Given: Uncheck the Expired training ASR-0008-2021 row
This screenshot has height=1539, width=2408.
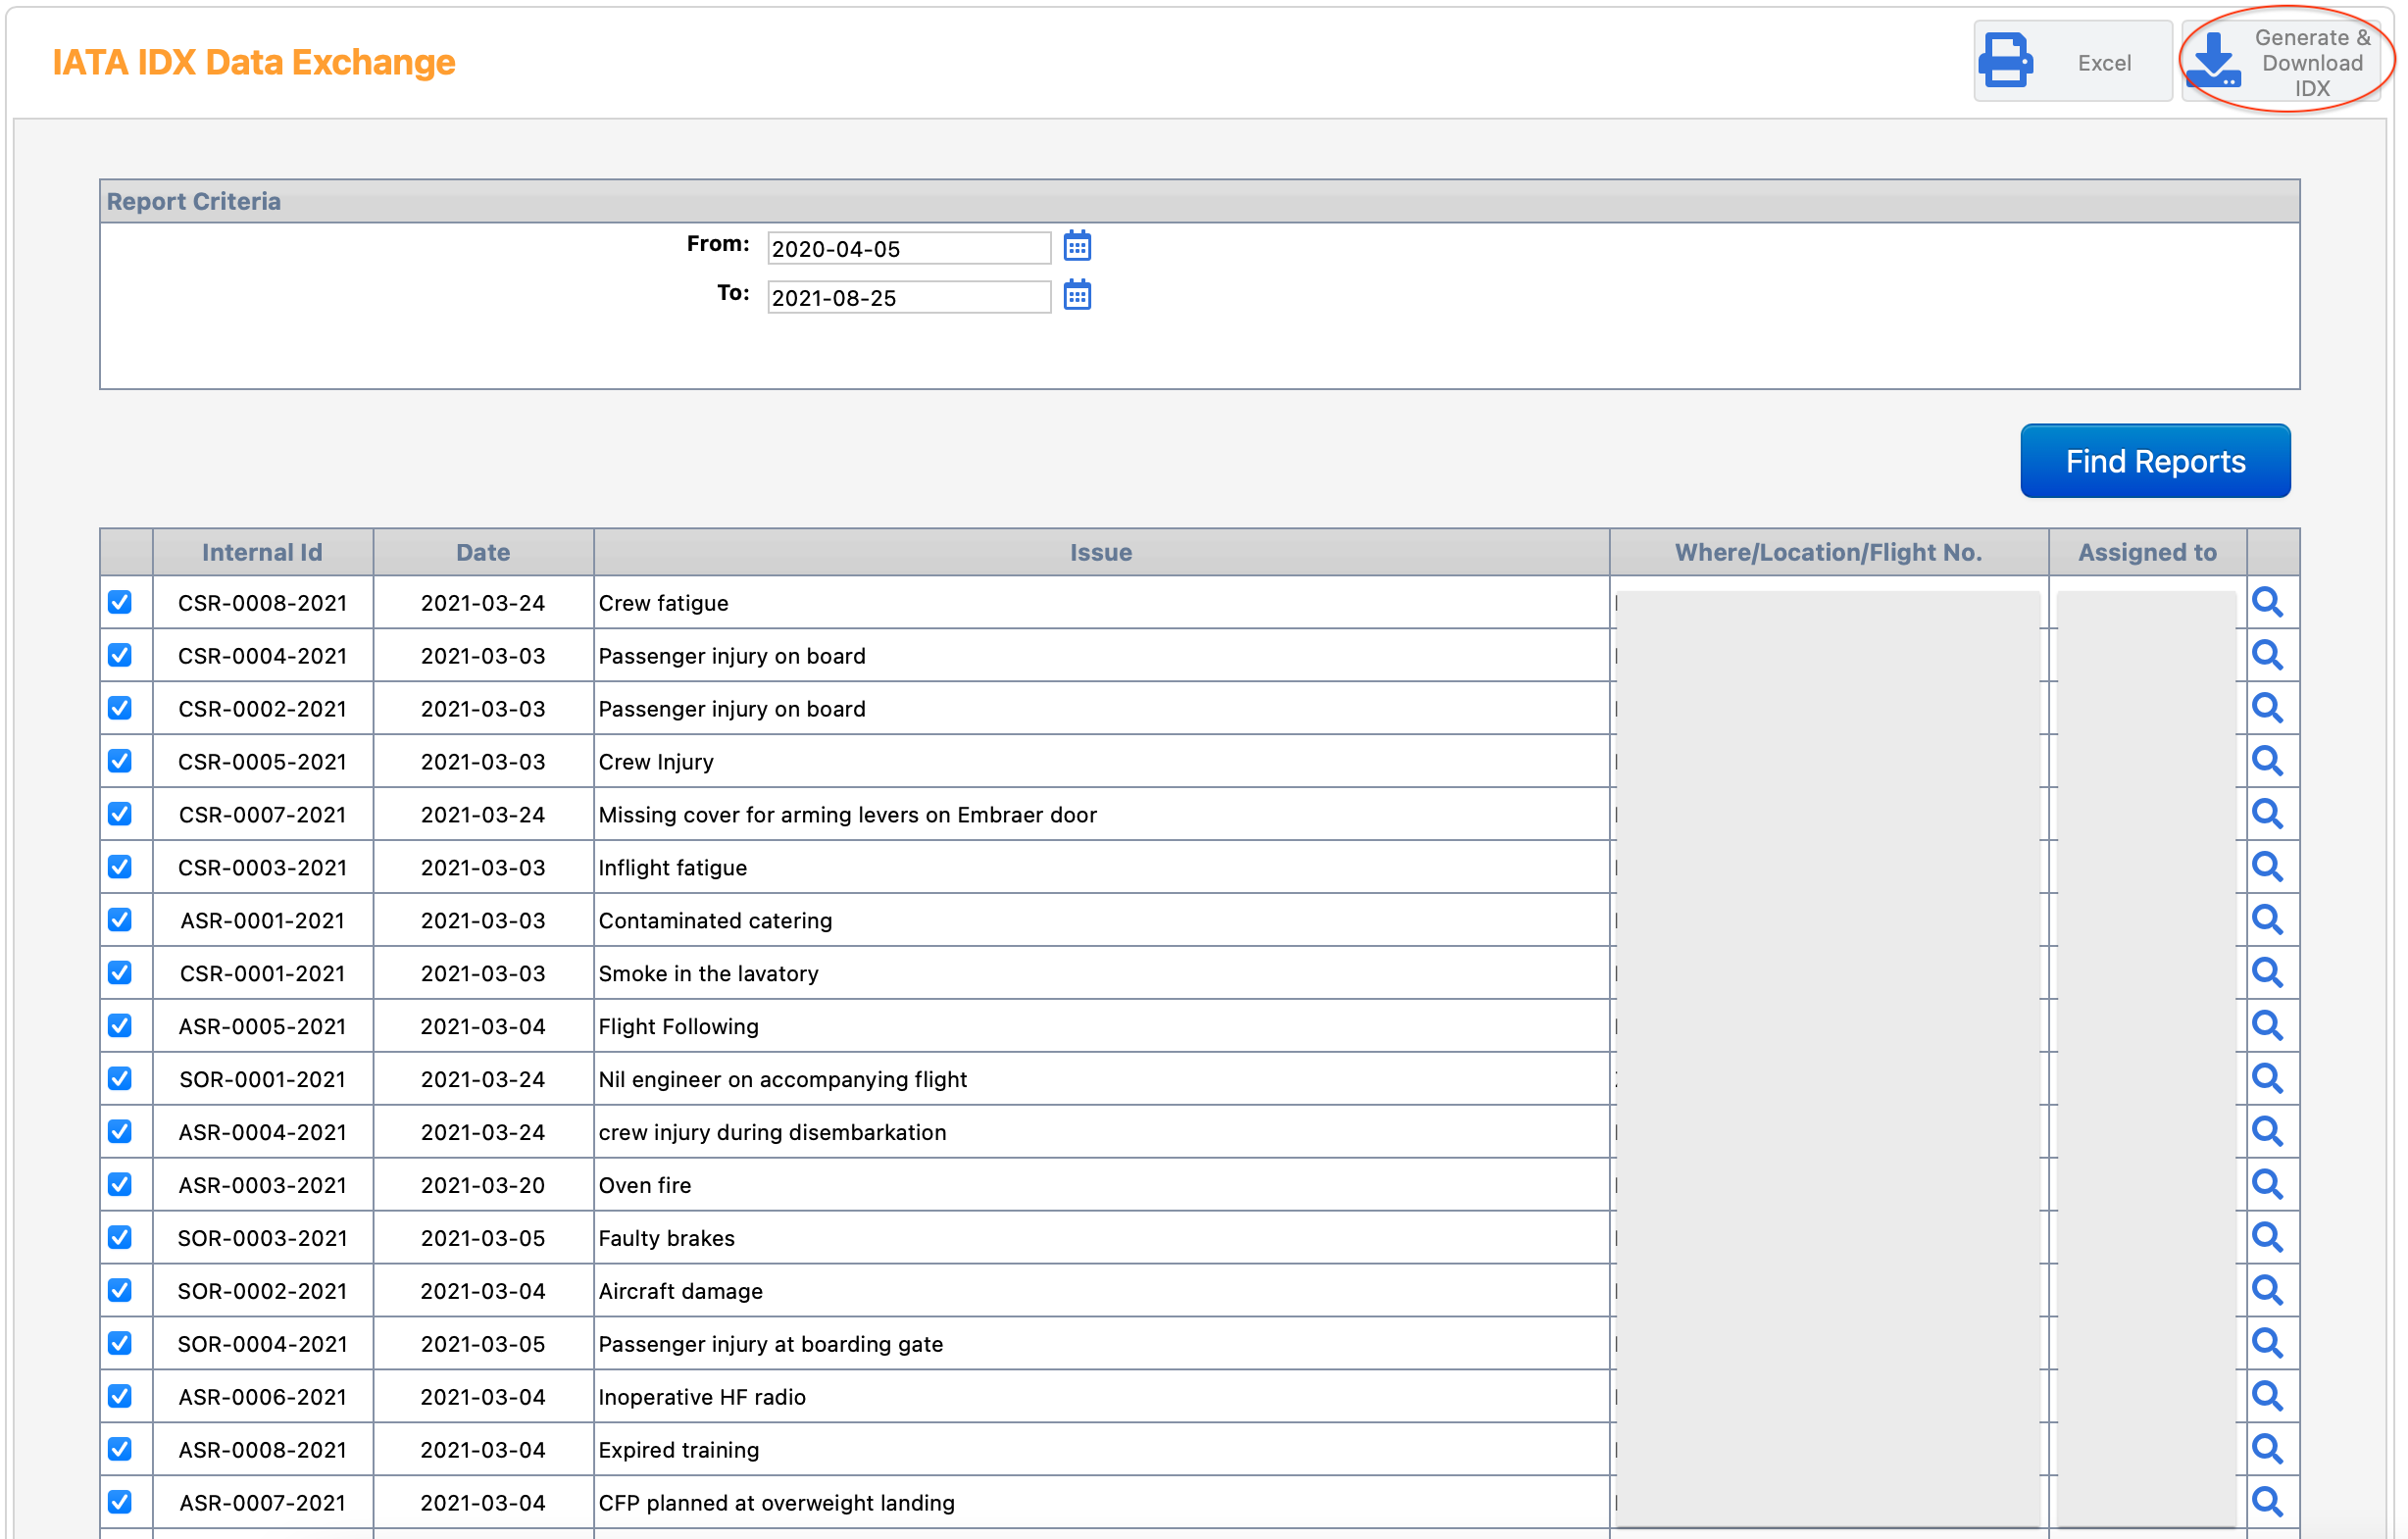Looking at the screenshot, I should pos(120,1450).
